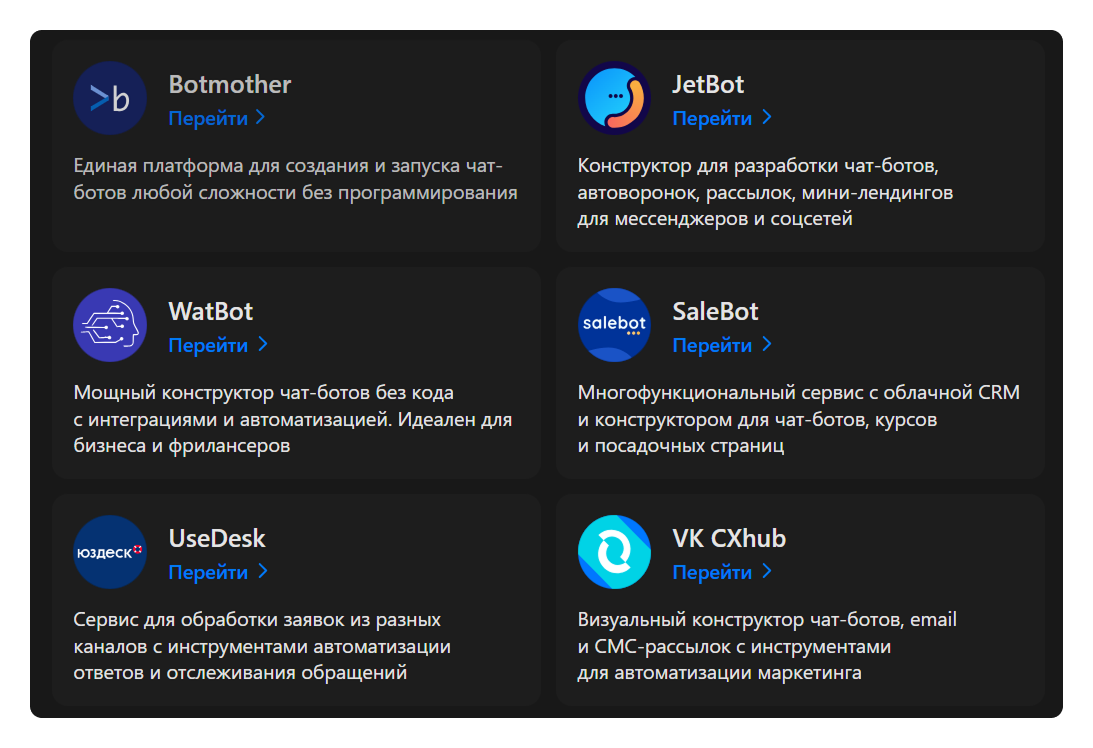Click the UseDesk description text

(x=262, y=646)
